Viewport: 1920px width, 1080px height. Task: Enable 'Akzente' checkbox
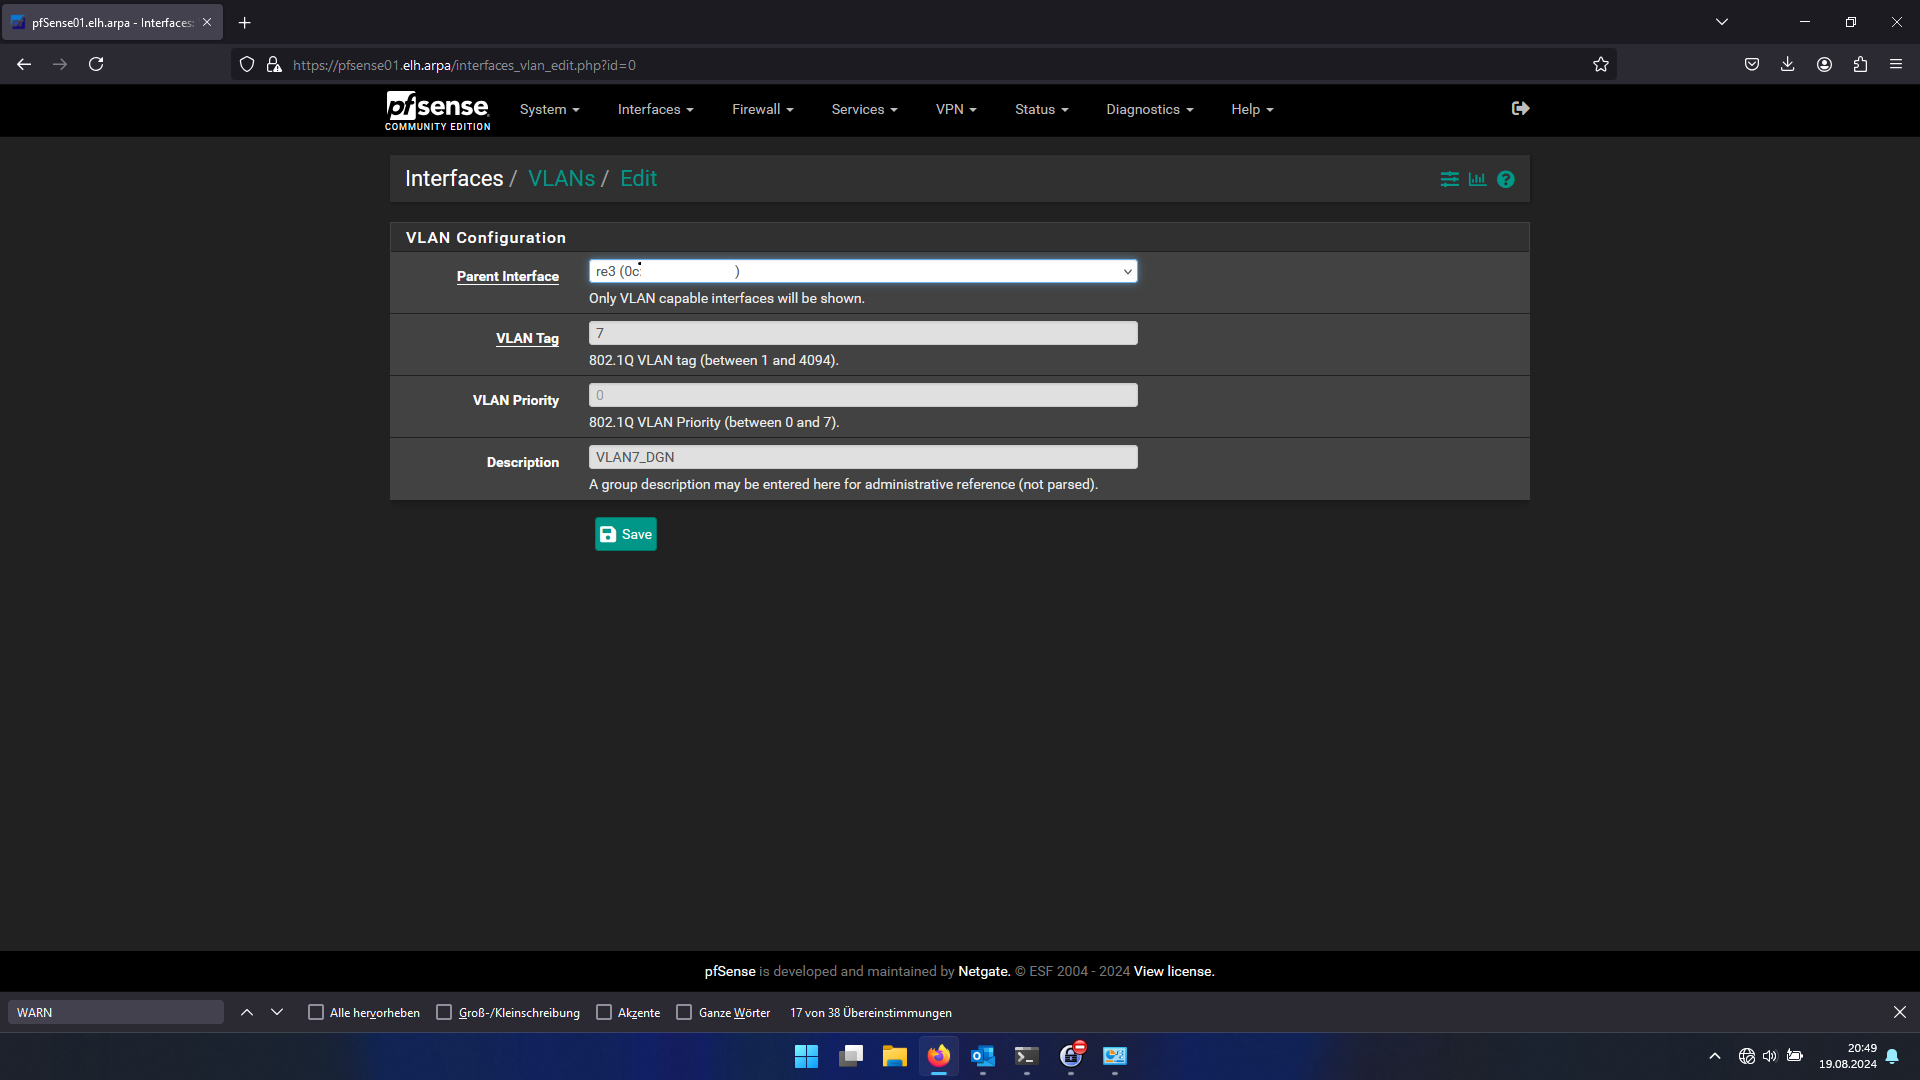coord(604,1012)
